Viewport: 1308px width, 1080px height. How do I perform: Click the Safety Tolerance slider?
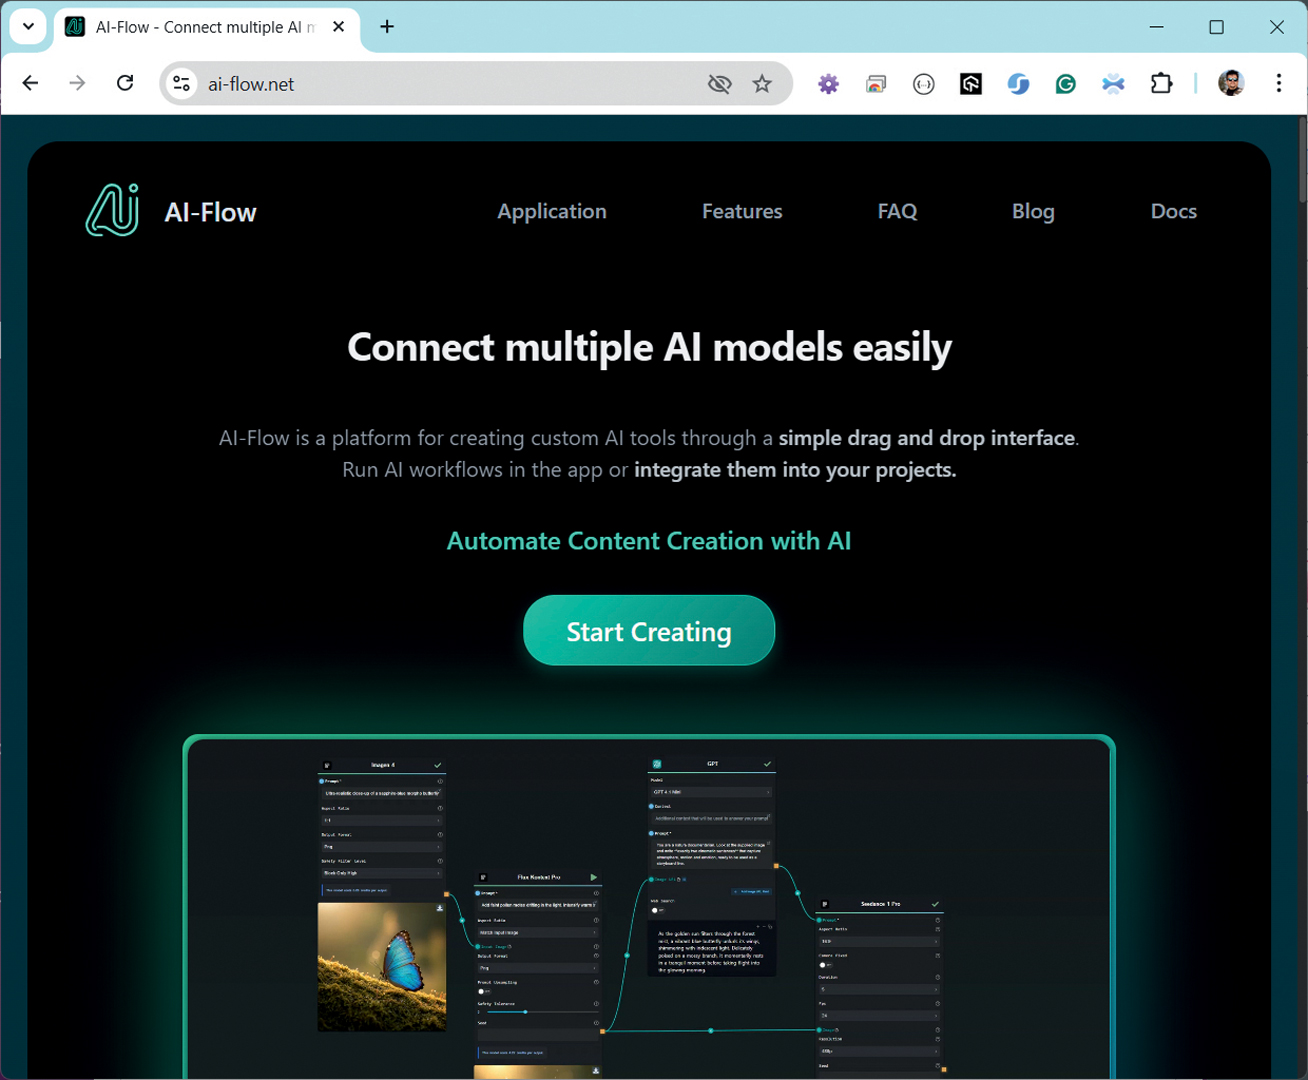point(526,1012)
